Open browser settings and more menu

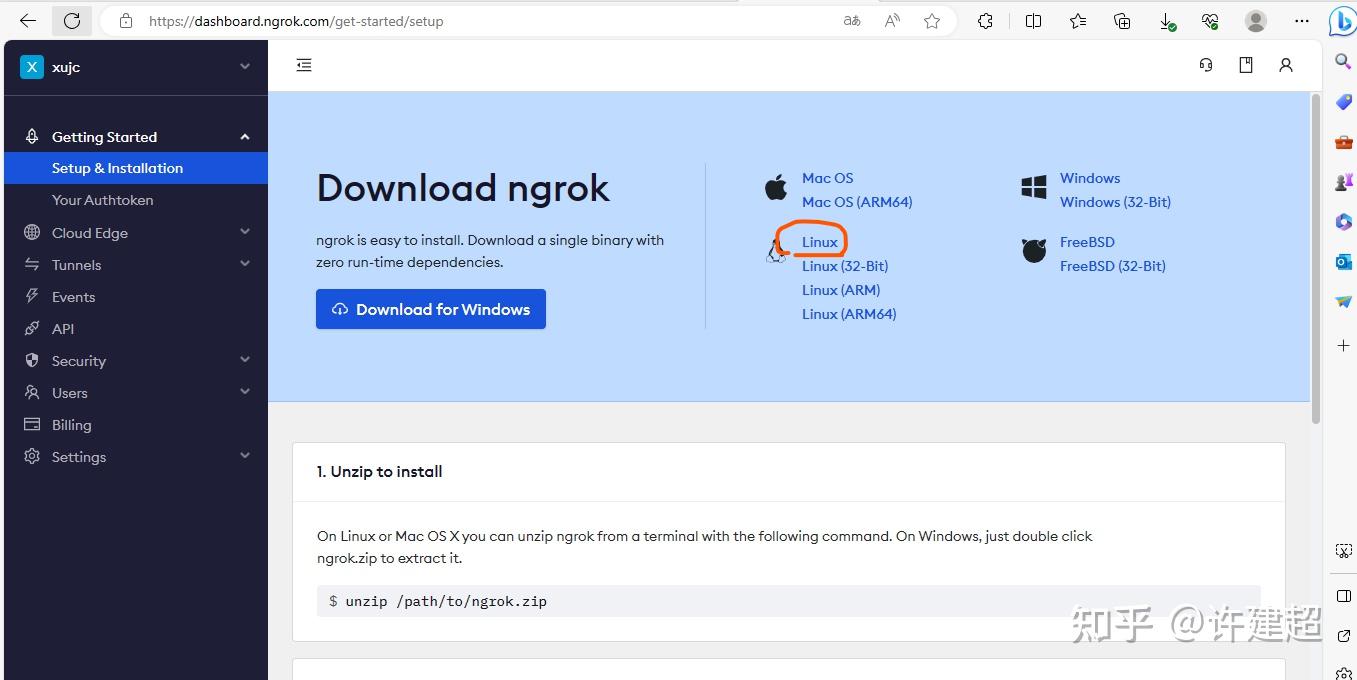pyautogui.click(x=1301, y=21)
